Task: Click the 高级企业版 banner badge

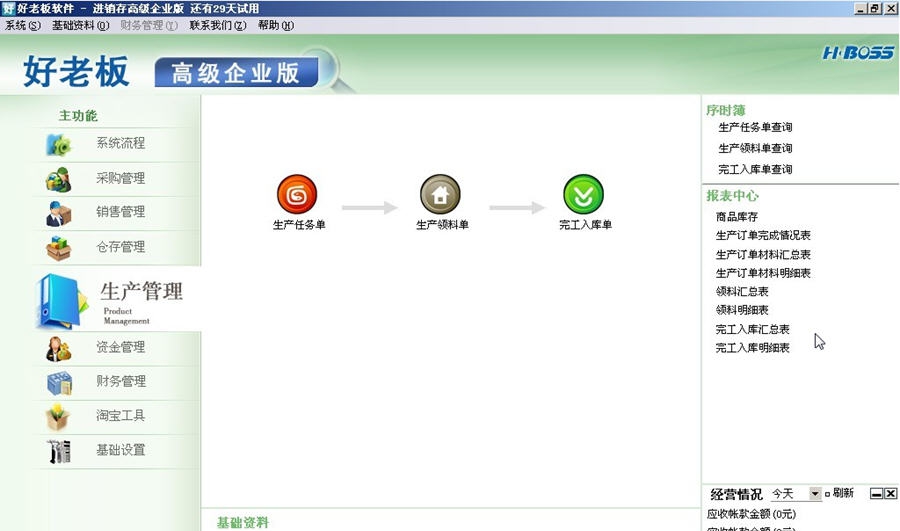Action: pyautogui.click(x=236, y=73)
